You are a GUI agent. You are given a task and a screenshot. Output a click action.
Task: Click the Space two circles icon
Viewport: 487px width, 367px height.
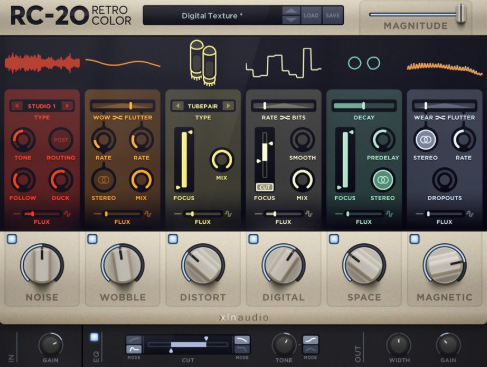point(364,63)
